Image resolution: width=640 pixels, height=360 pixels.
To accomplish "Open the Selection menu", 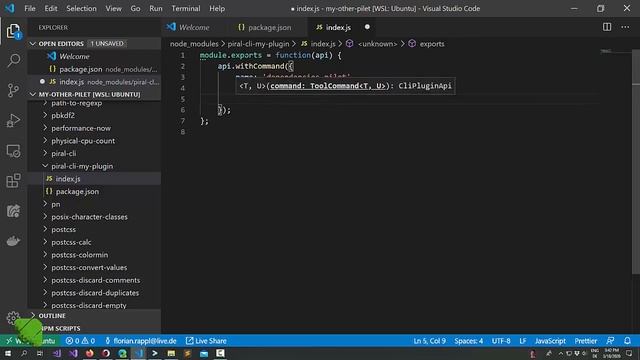I will [x=81, y=8].
